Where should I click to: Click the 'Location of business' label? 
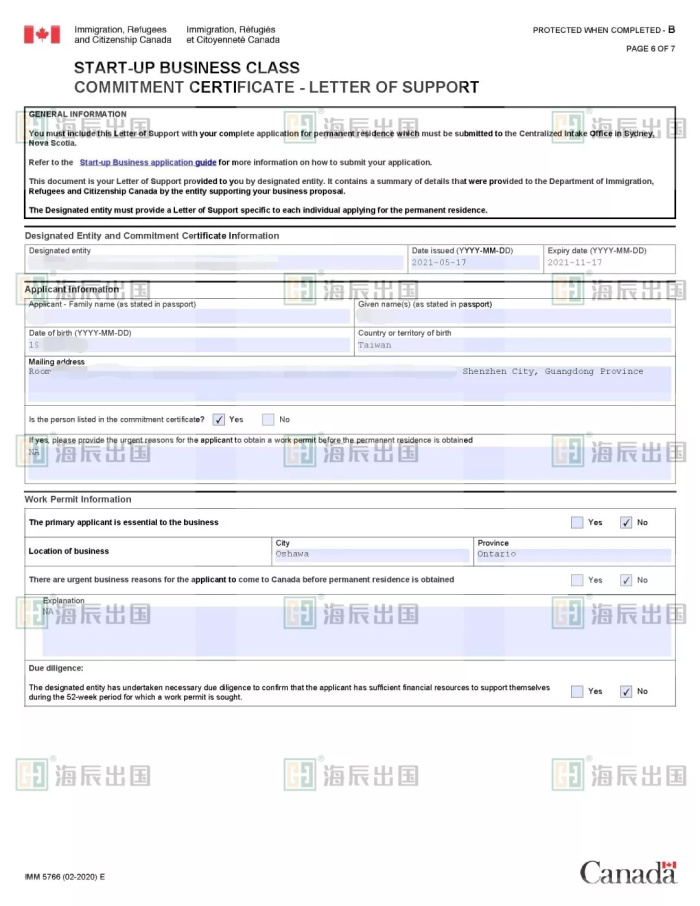point(69,552)
